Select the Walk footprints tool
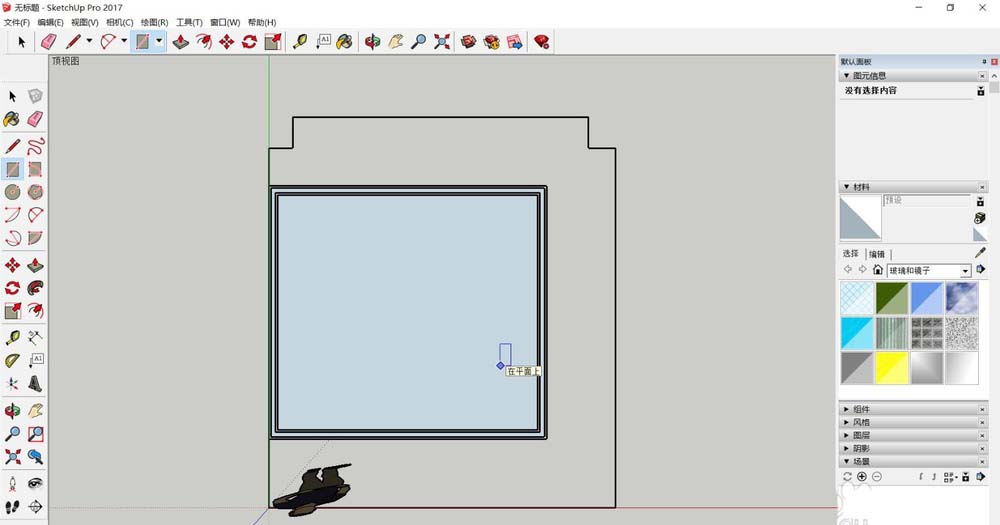 [x=13, y=507]
